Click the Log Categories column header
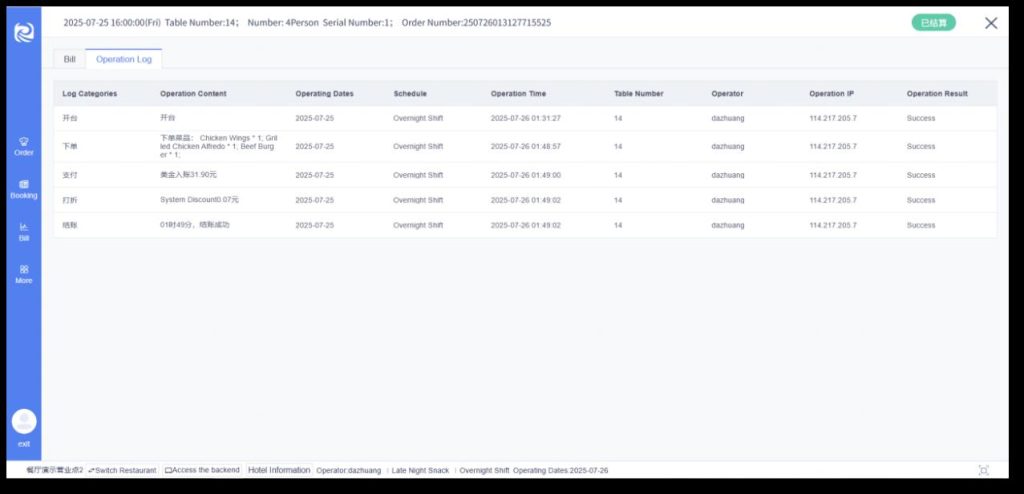Image resolution: width=1024 pixels, height=494 pixels. 90,94
